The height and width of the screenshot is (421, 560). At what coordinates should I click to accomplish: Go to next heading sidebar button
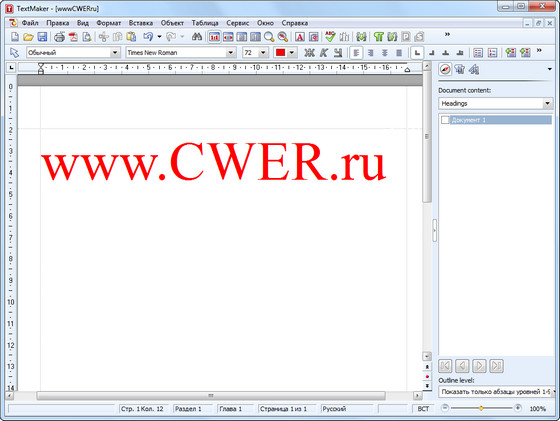click(x=479, y=366)
